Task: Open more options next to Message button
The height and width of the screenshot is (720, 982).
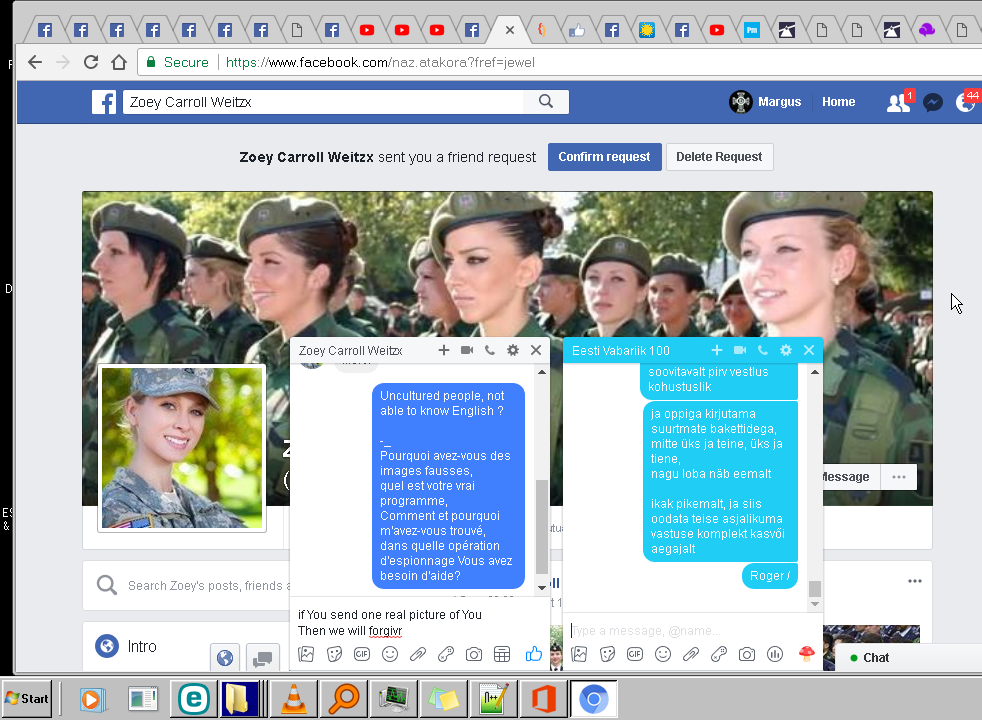Action: coord(899,477)
